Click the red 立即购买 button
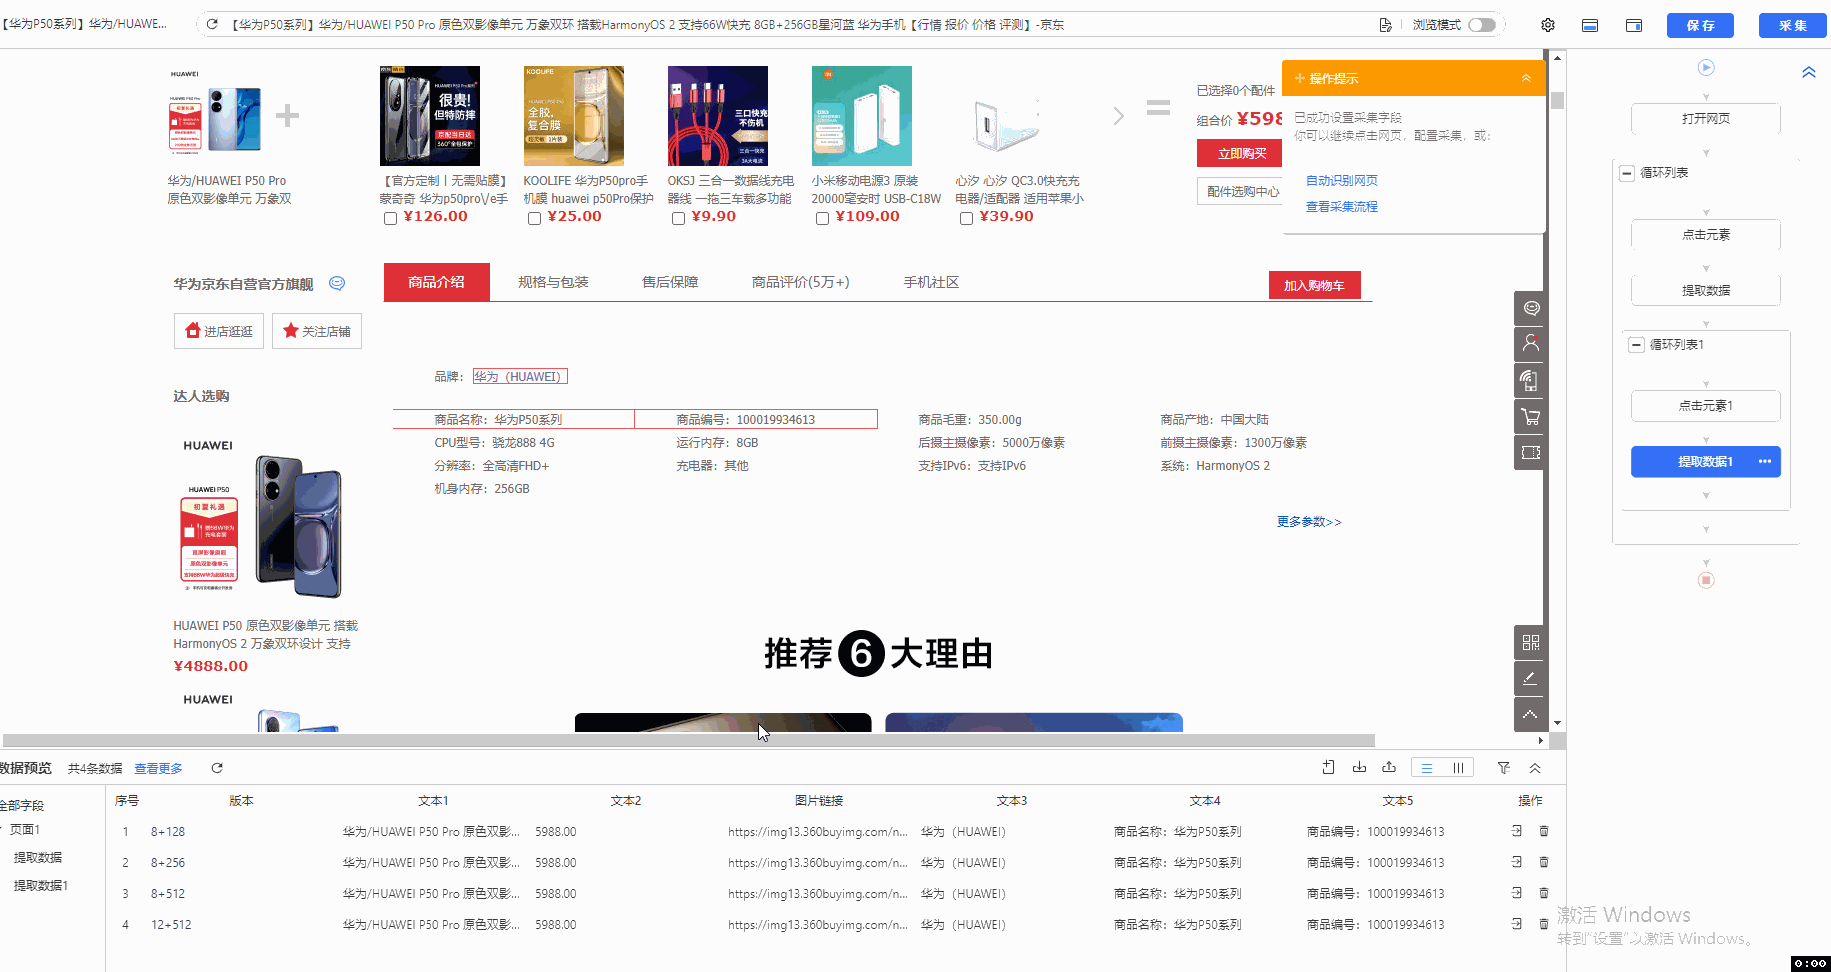Image resolution: width=1831 pixels, height=972 pixels. click(1240, 153)
